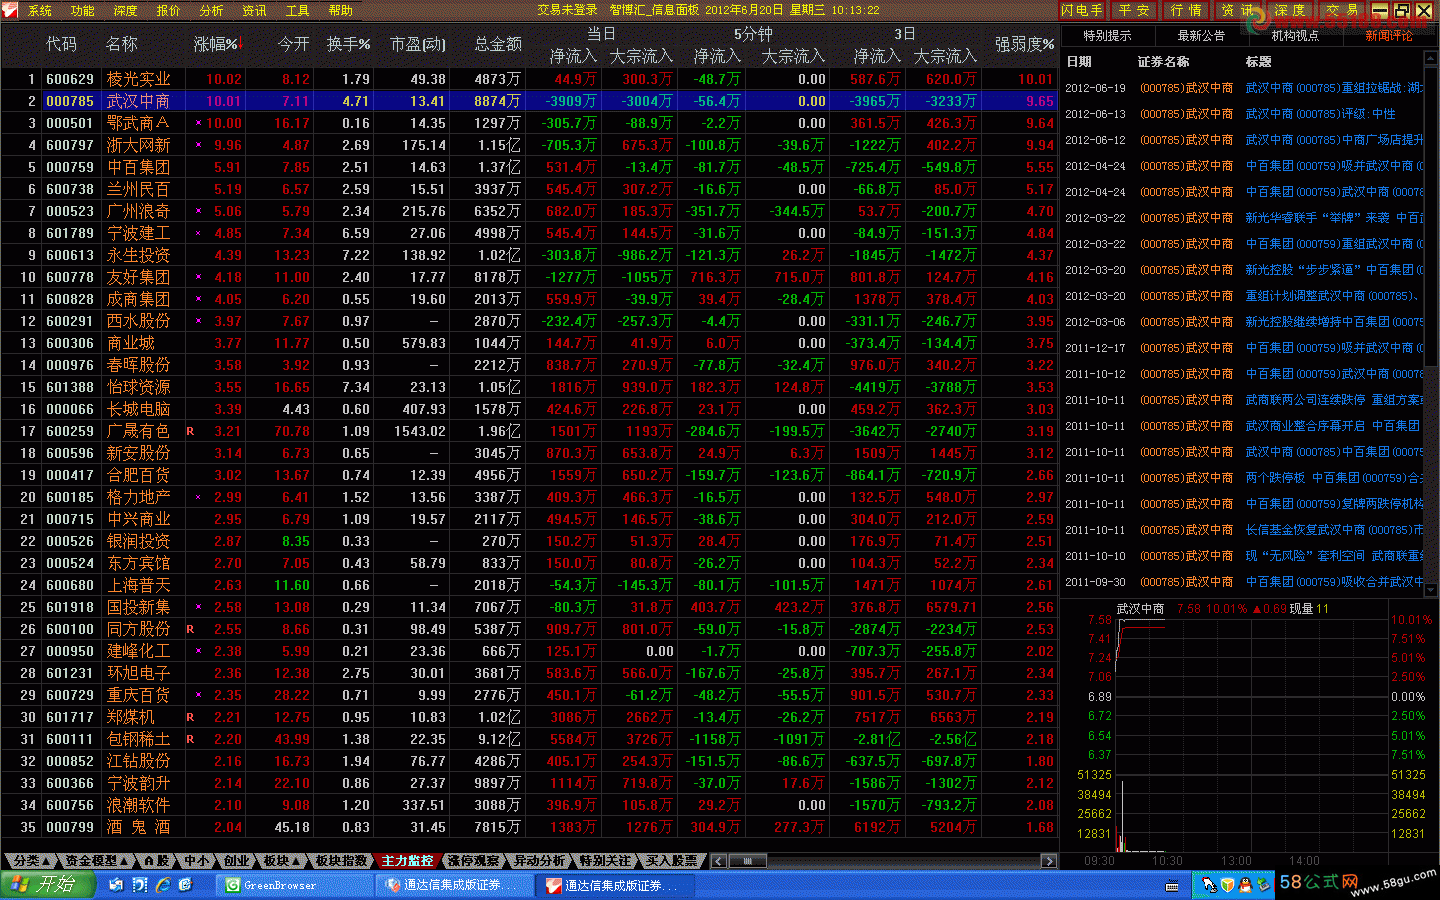Open news 武汉中商 评级:中性 dated 2012-06-13

1321,114
